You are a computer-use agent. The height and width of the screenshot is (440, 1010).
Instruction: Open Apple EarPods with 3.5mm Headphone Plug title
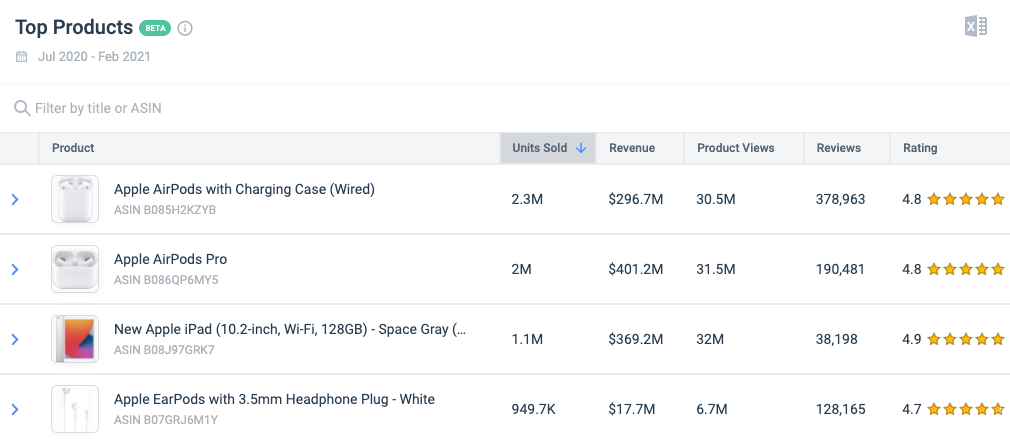(x=274, y=399)
